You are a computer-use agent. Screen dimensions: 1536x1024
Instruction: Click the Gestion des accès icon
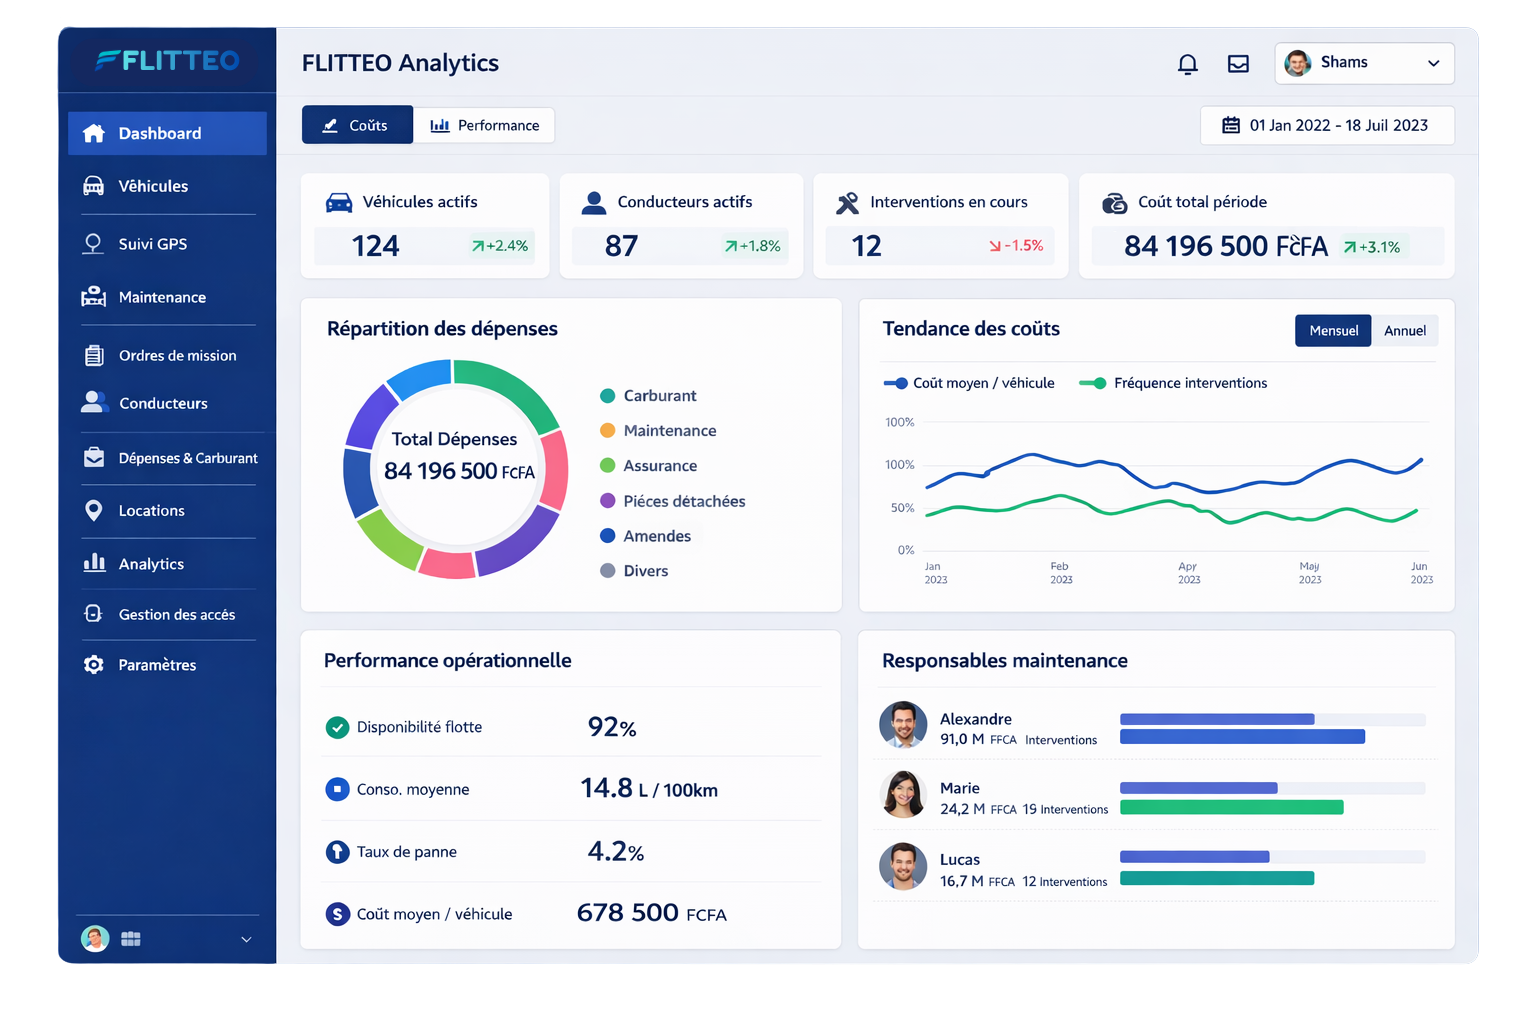93,613
